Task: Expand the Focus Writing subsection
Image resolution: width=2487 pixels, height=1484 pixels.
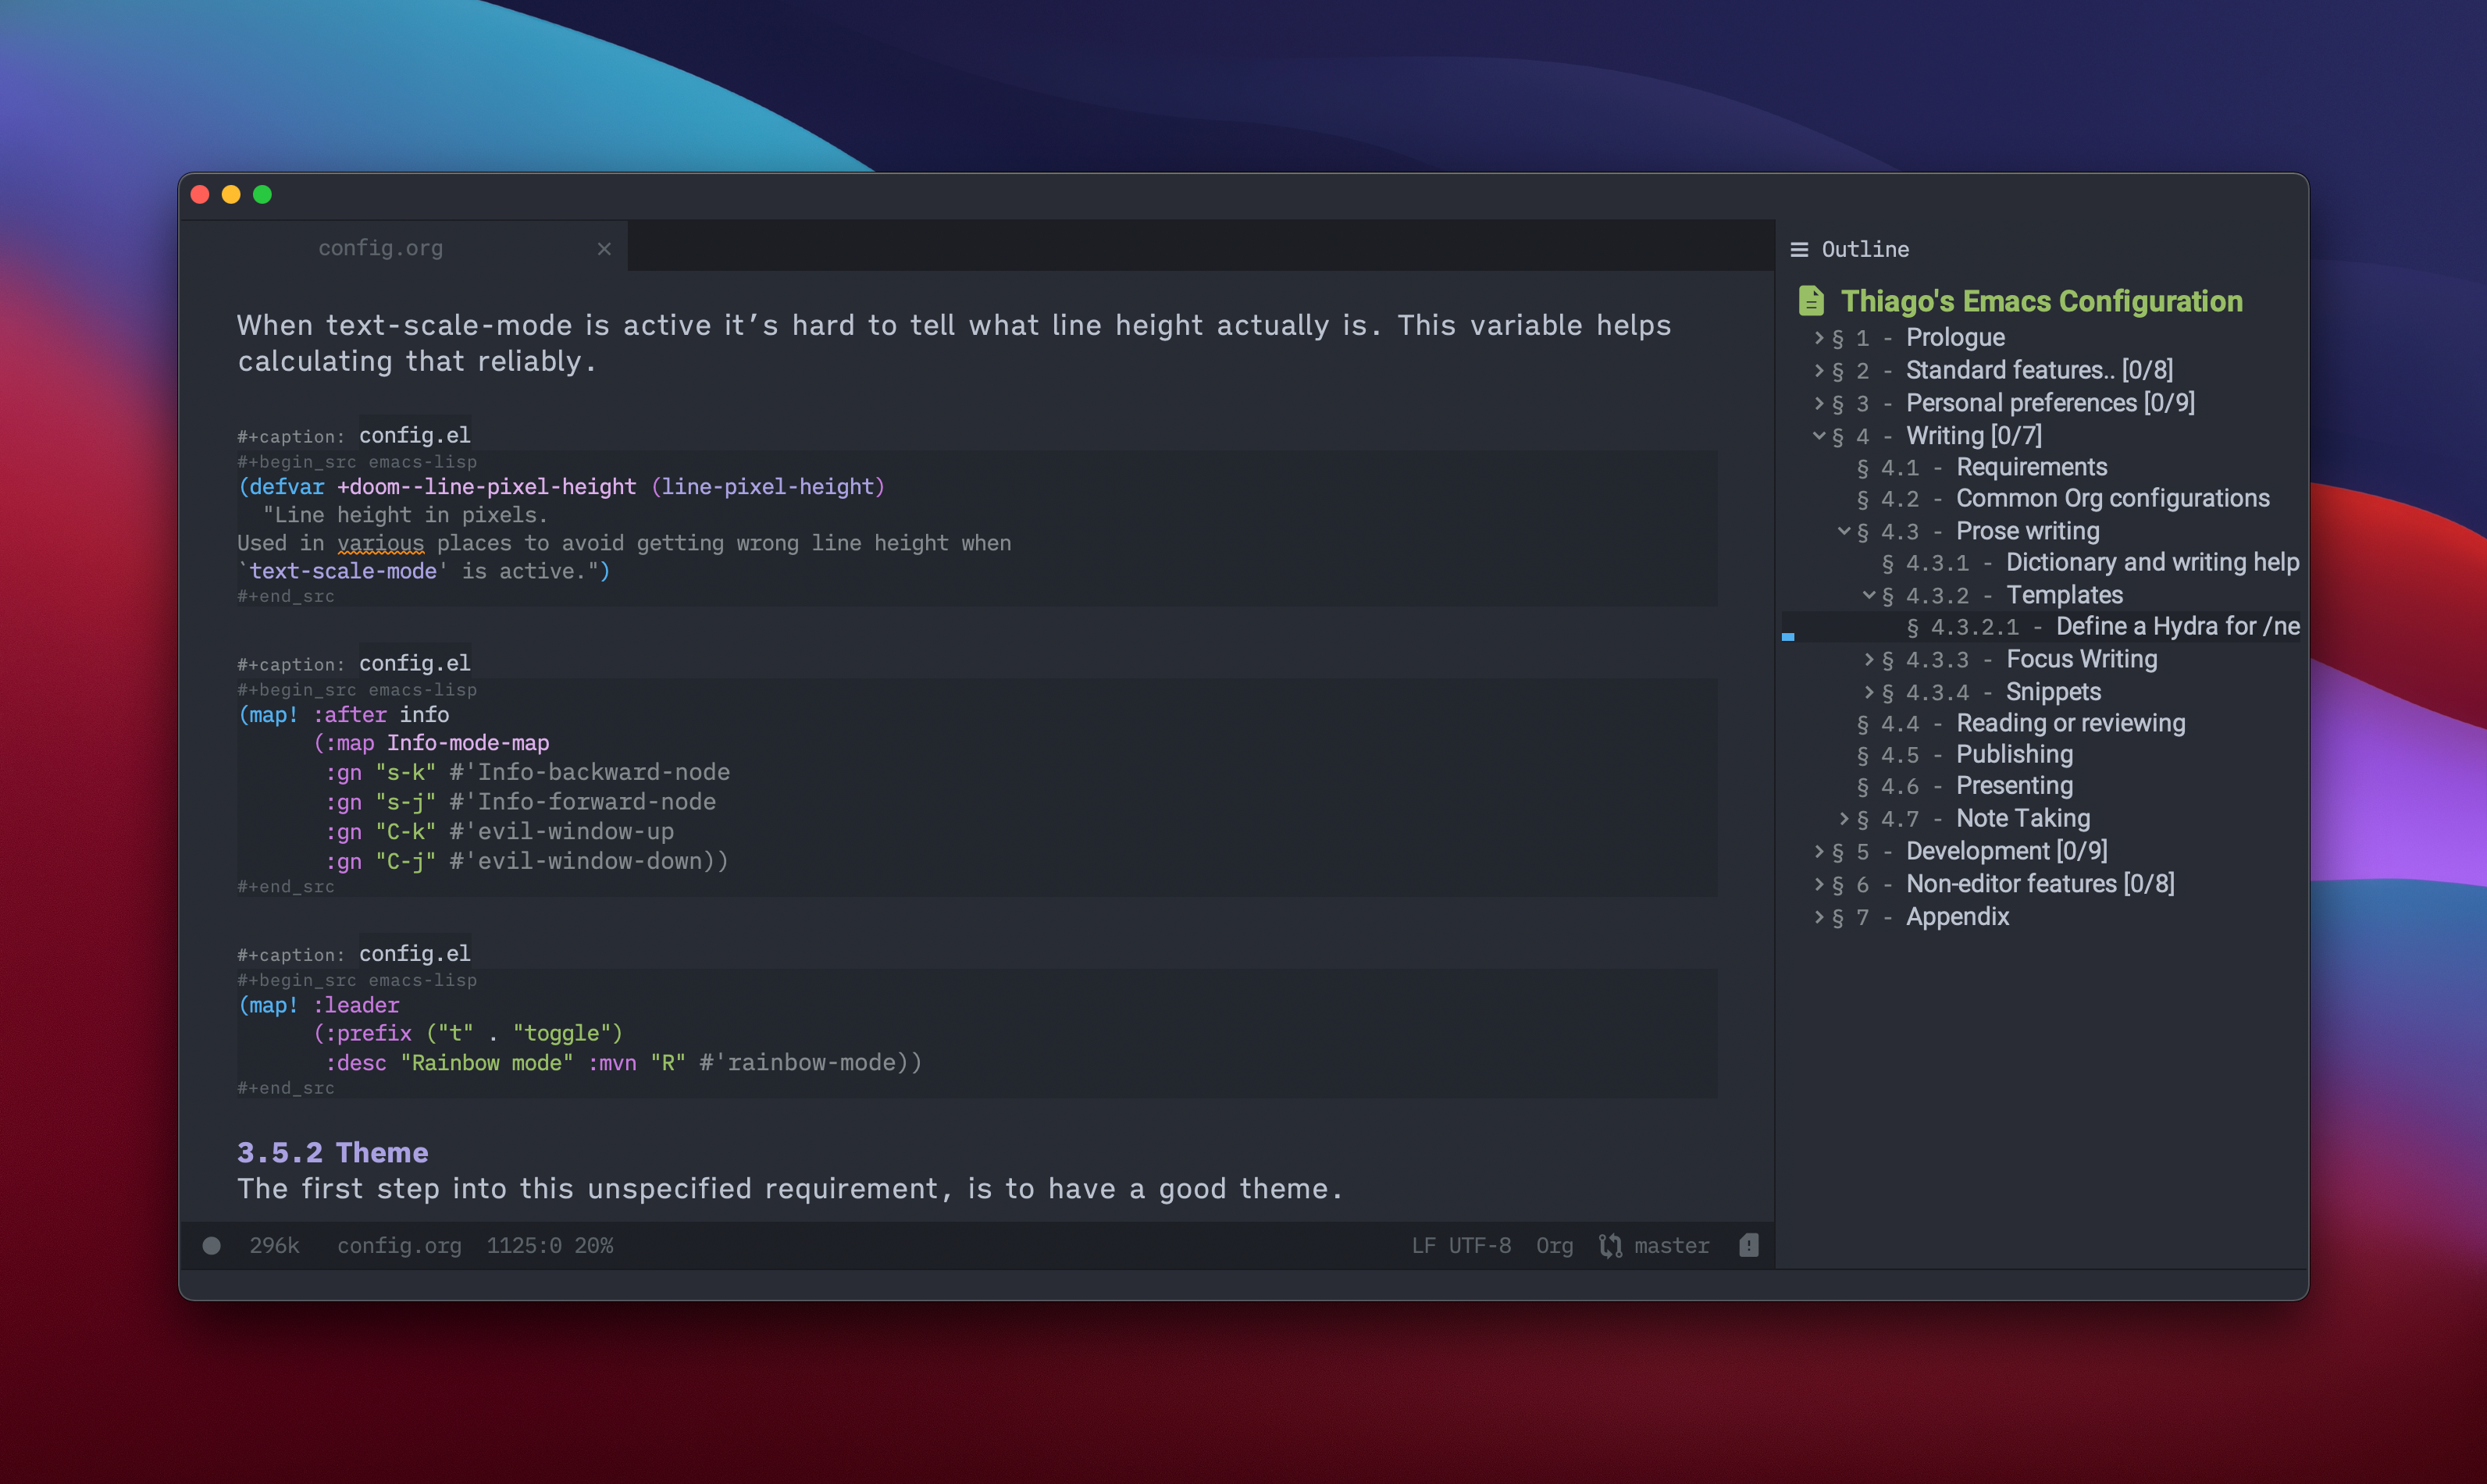Action: [1869, 660]
